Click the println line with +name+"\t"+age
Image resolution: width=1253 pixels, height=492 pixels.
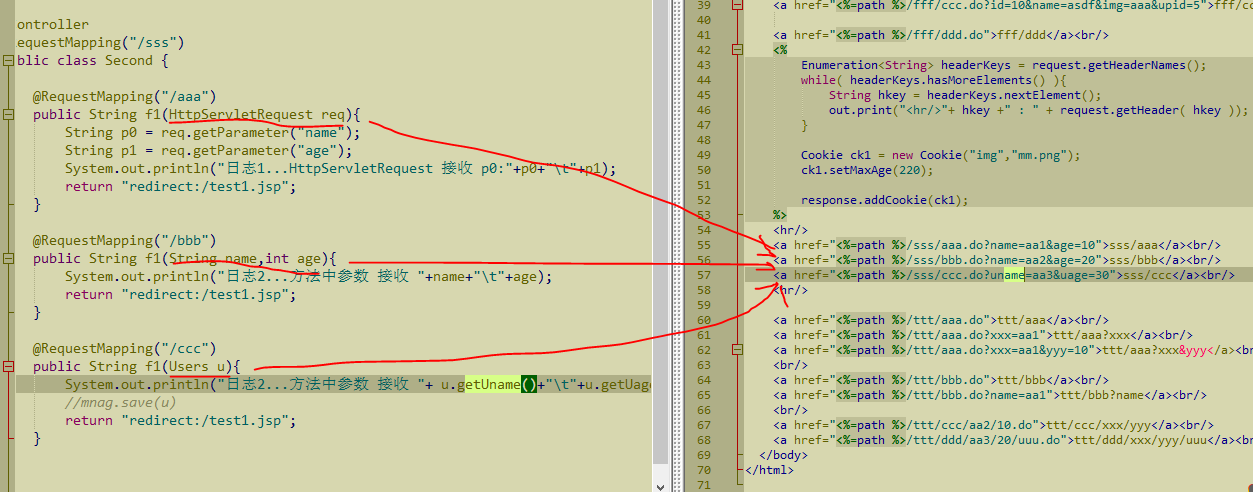(x=308, y=277)
